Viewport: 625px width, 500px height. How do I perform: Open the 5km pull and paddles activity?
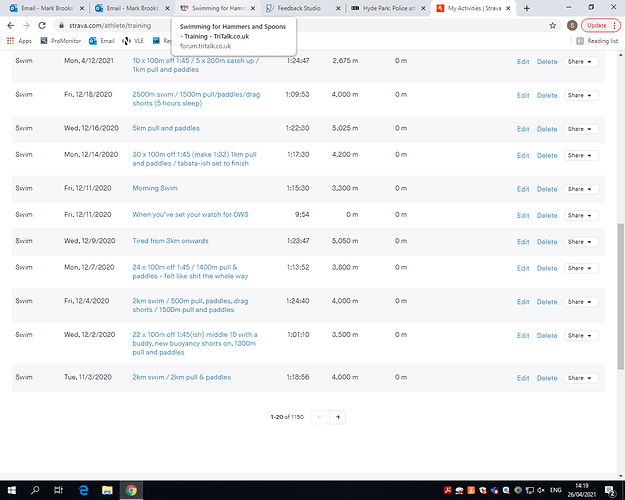click(x=166, y=128)
